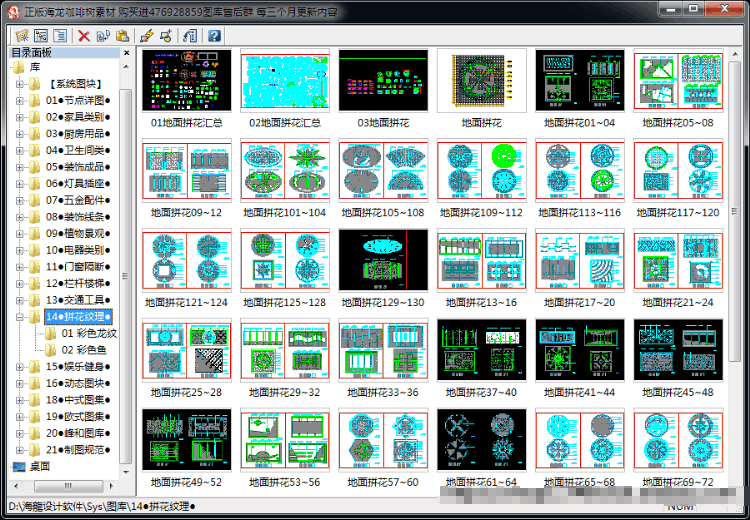Close the 目录面板 directory panel
The image size is (750, 520).
pyautogui.click(x=126, y=53)
